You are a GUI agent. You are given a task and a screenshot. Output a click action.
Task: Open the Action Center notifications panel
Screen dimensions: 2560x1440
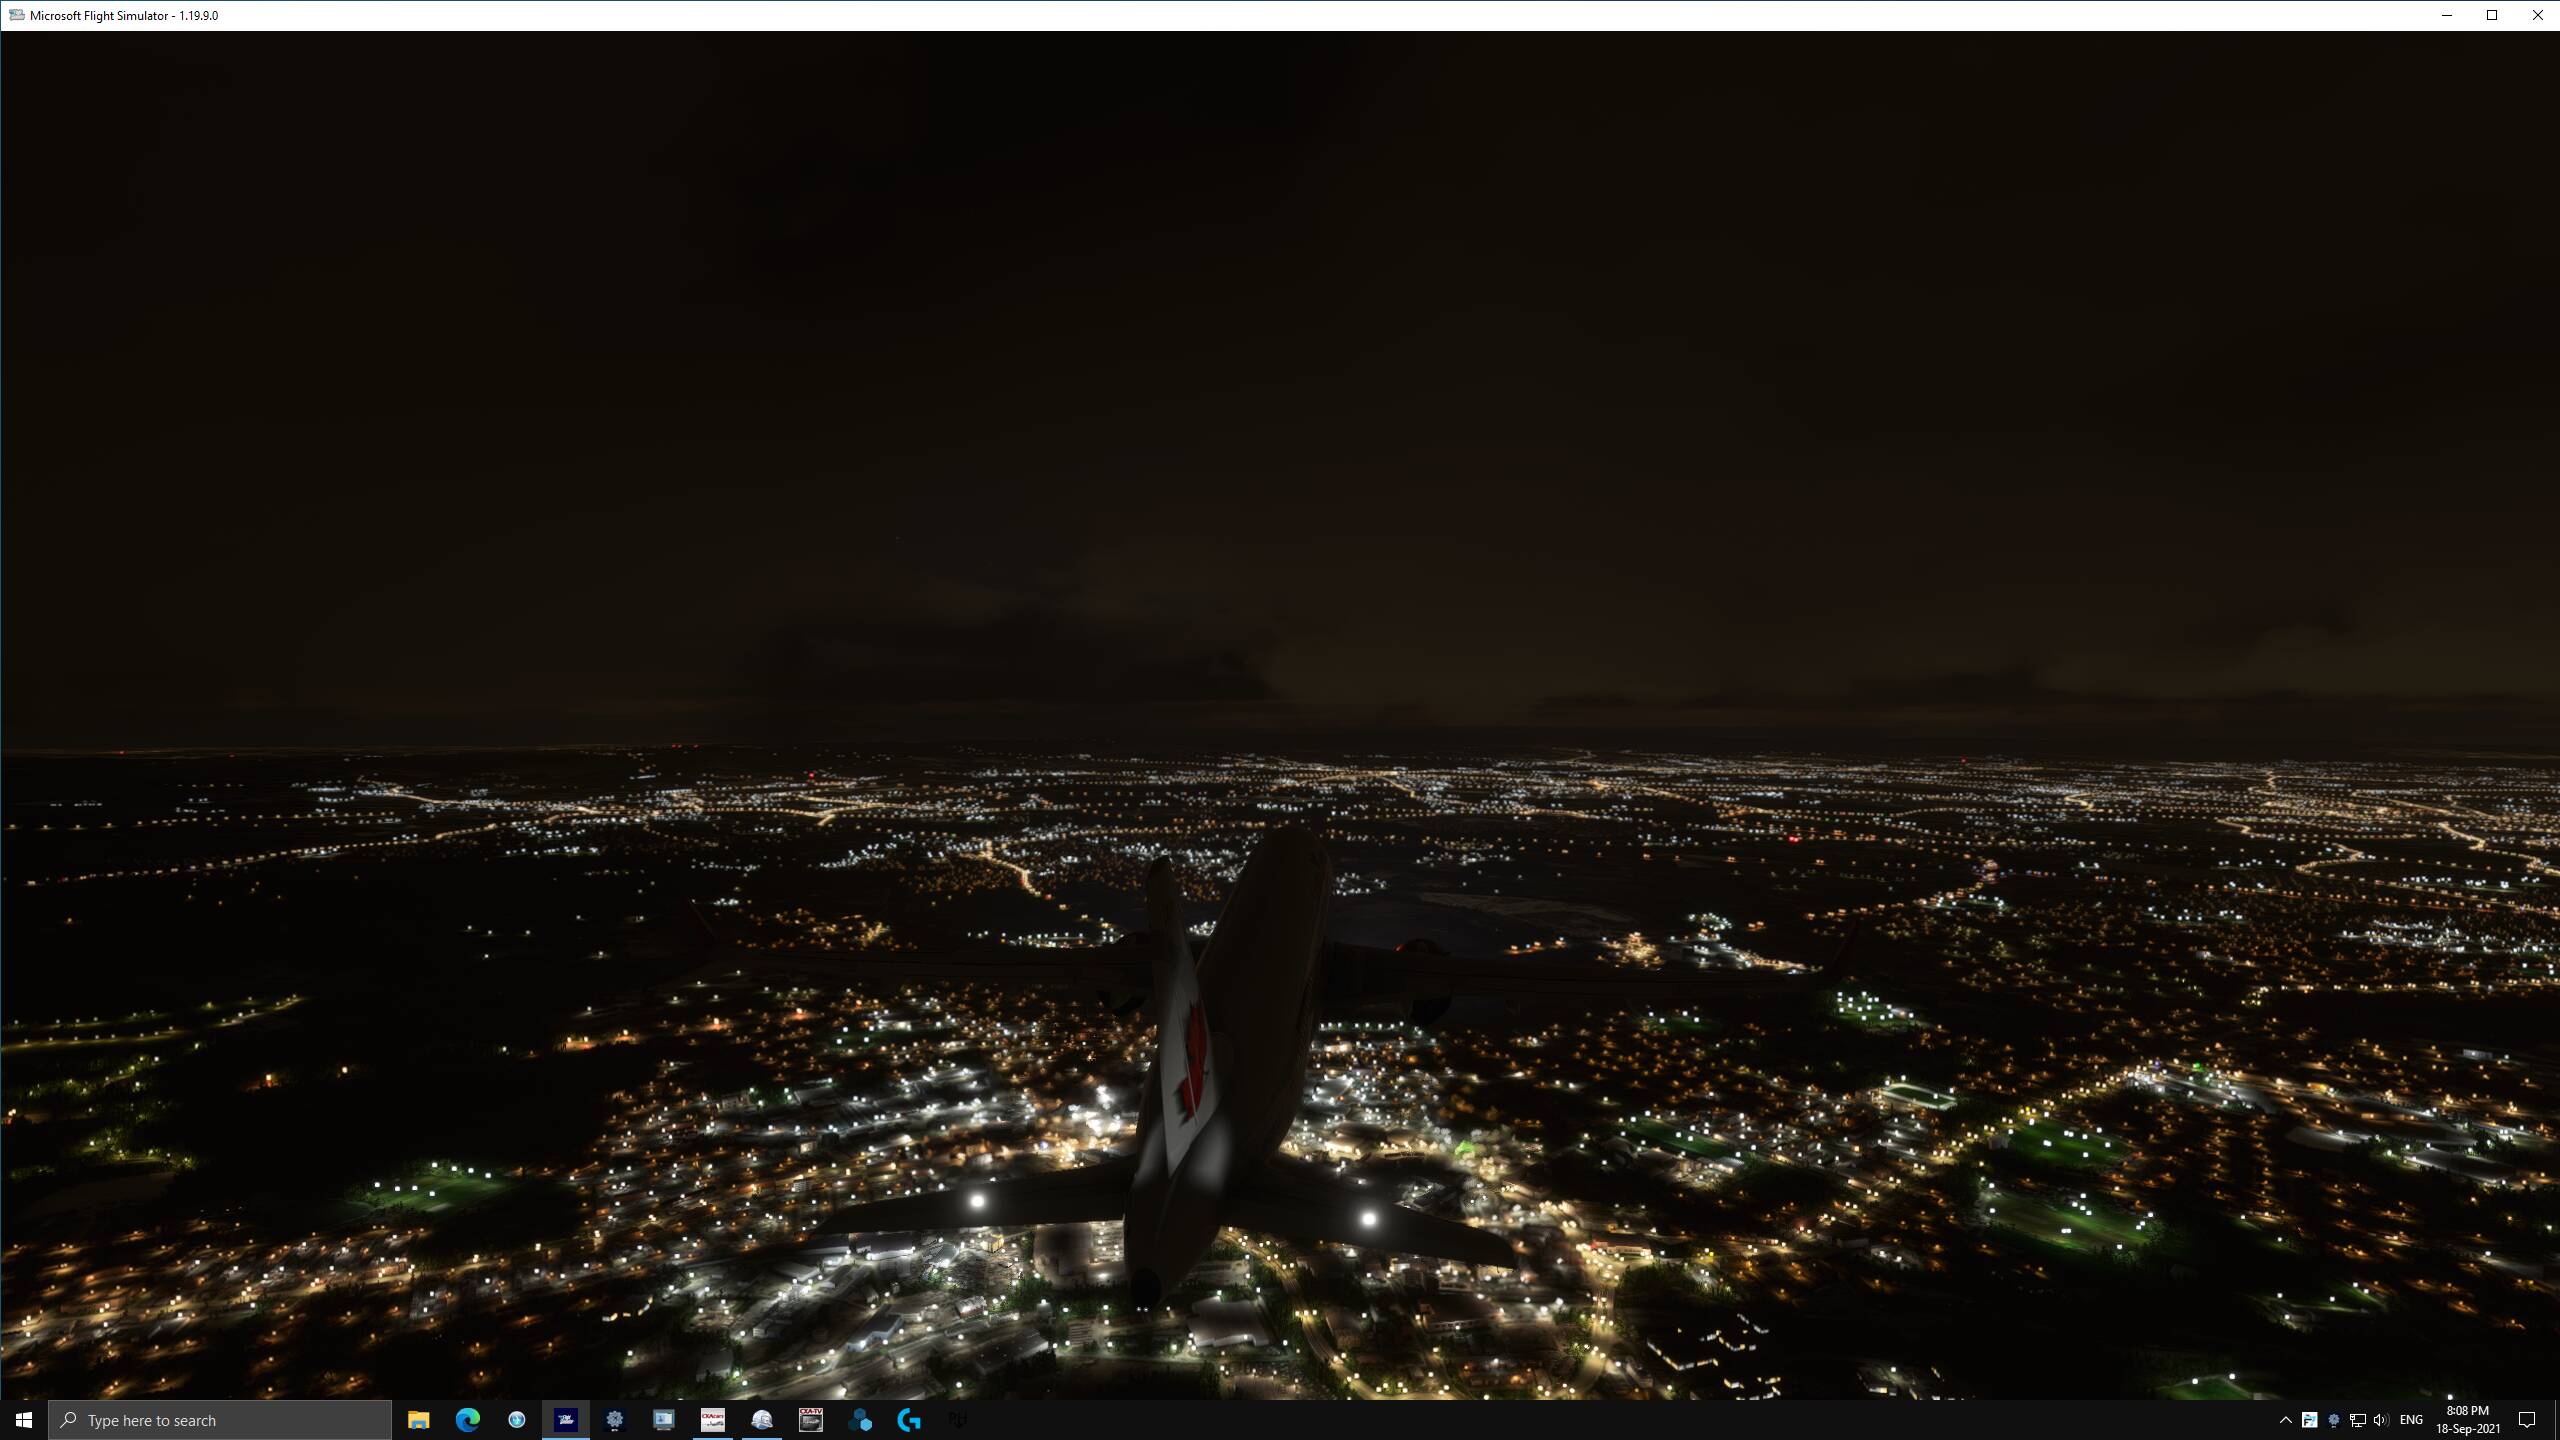[2527, 1420]
